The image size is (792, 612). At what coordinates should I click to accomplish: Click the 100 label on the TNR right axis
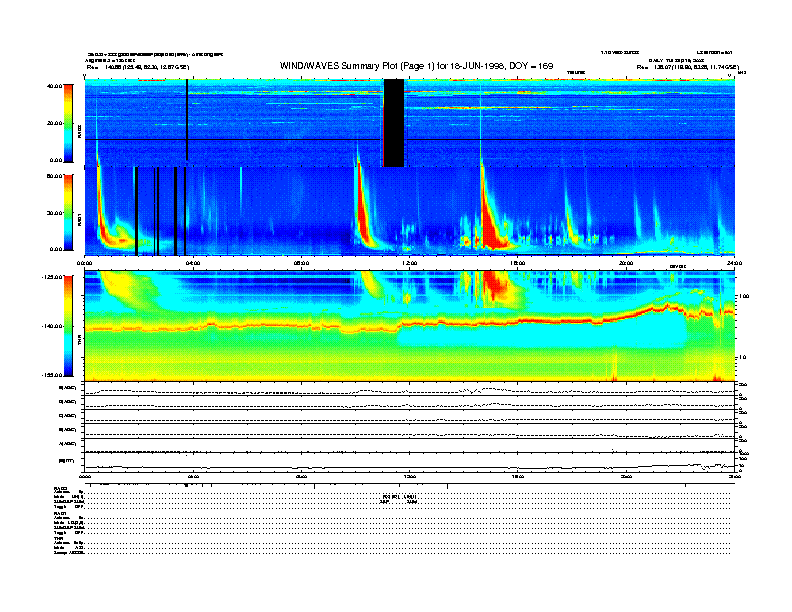tap(745, 296)
